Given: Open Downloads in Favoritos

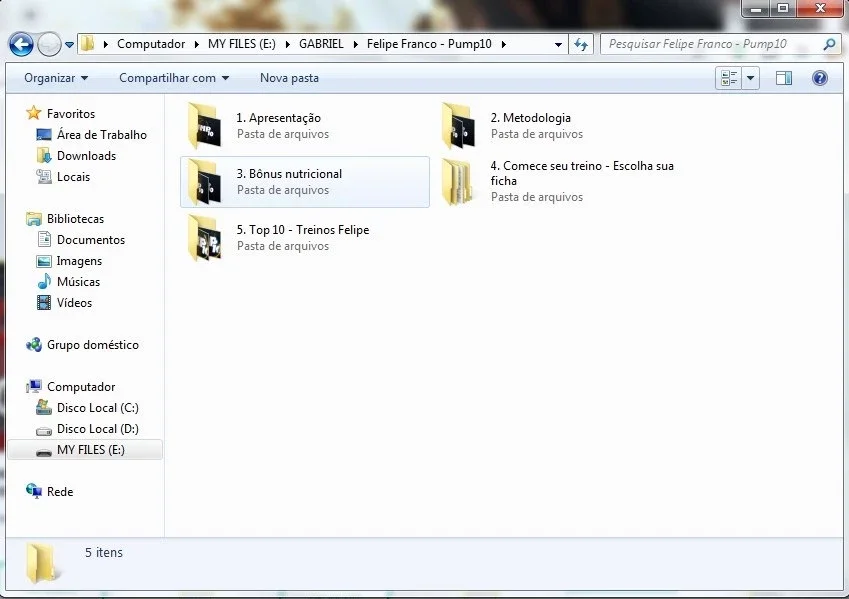Looking at the screenshot, I should tap(86, 156).
